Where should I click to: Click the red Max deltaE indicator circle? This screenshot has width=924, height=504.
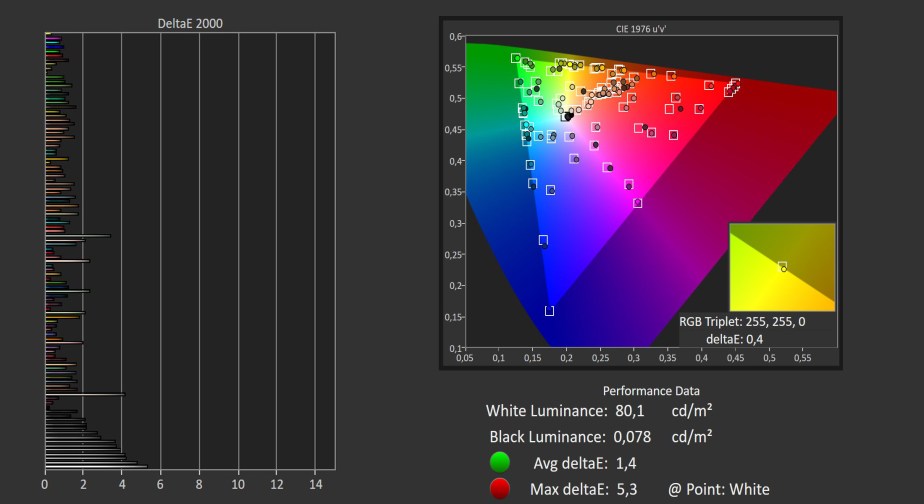[500, 489]
